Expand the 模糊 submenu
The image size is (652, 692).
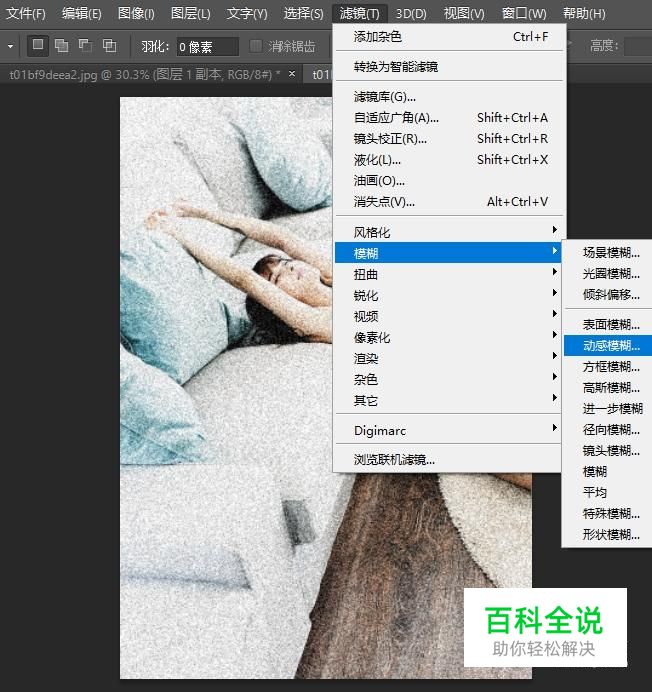point(448,253)
